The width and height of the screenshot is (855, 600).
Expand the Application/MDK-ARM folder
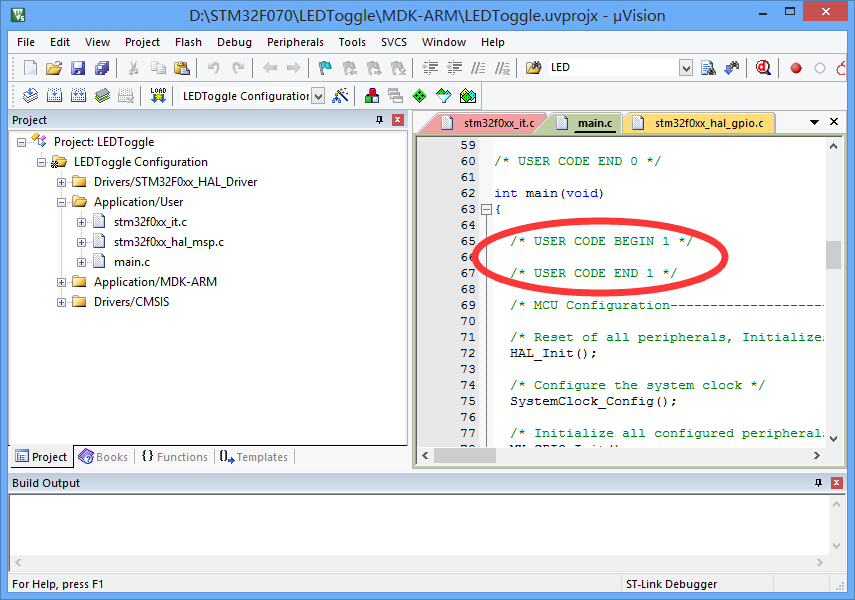pyautogui.click(x=62, y=283)
